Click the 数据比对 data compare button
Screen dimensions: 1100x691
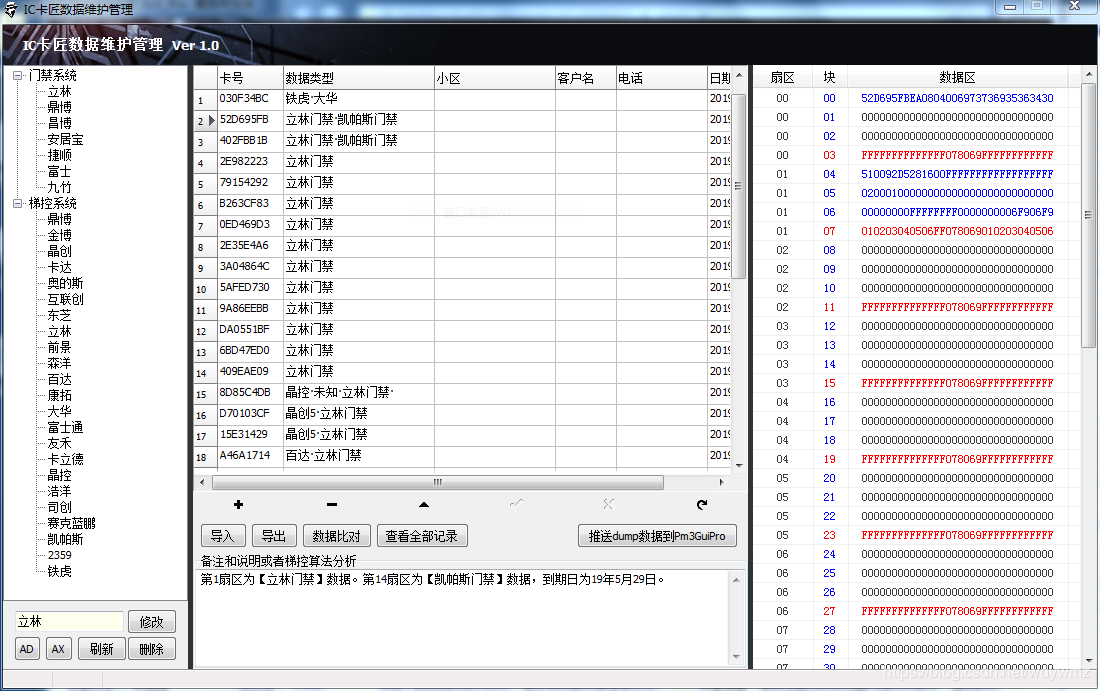(x=338, y=535)
